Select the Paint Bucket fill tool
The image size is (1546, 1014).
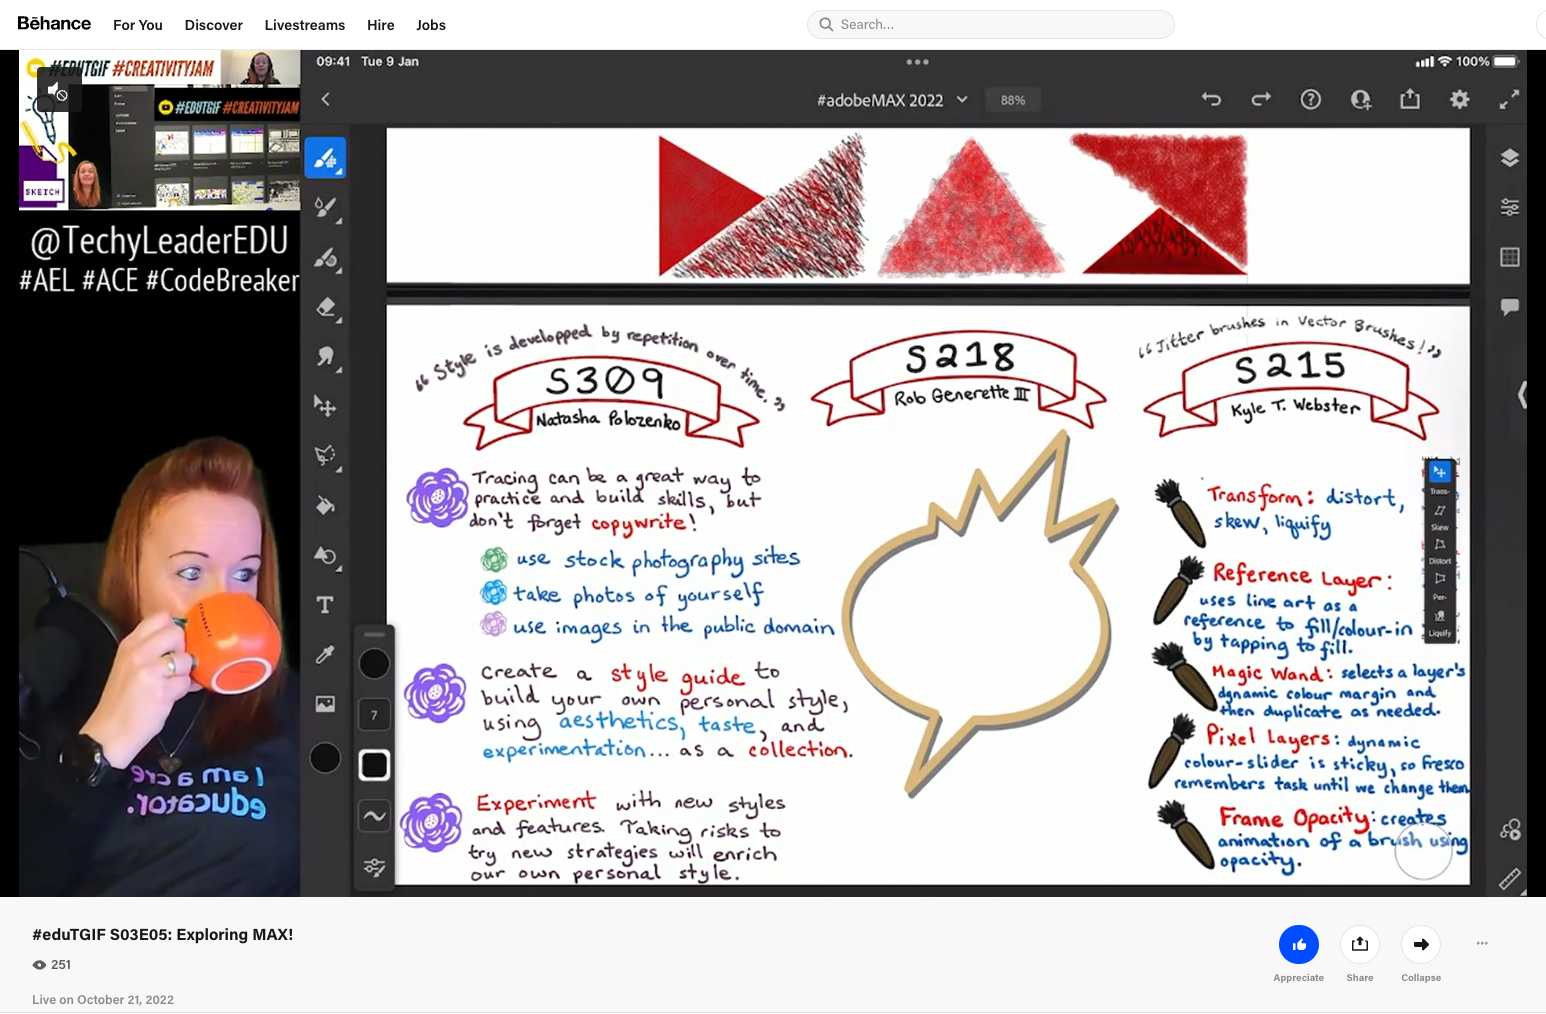pos(325,506)
